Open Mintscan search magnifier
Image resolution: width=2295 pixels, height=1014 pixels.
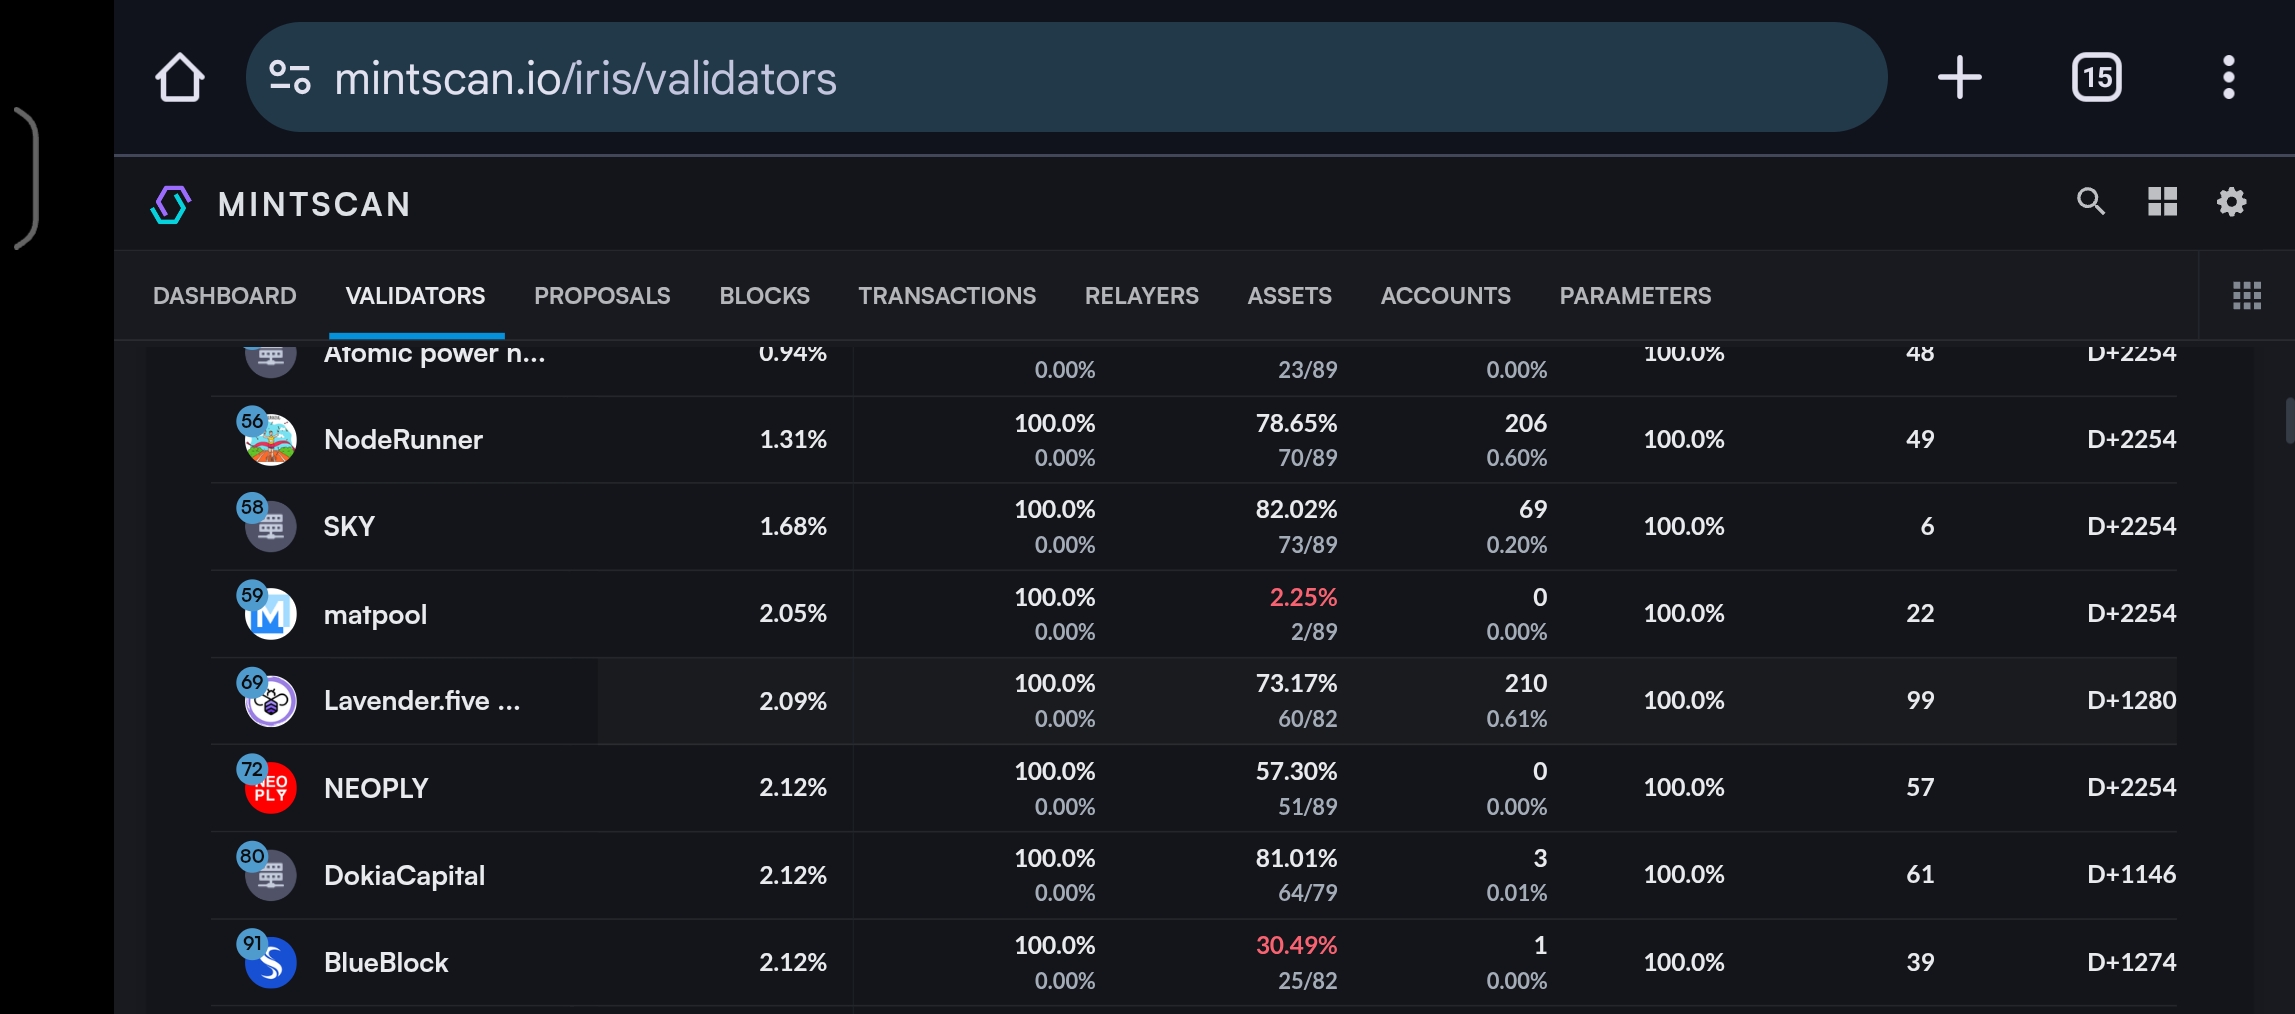2090,202
